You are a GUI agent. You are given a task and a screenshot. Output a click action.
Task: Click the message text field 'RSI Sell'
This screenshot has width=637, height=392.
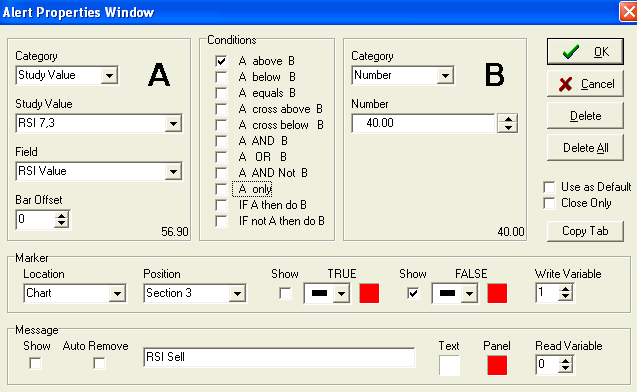(x=279, y=357)
